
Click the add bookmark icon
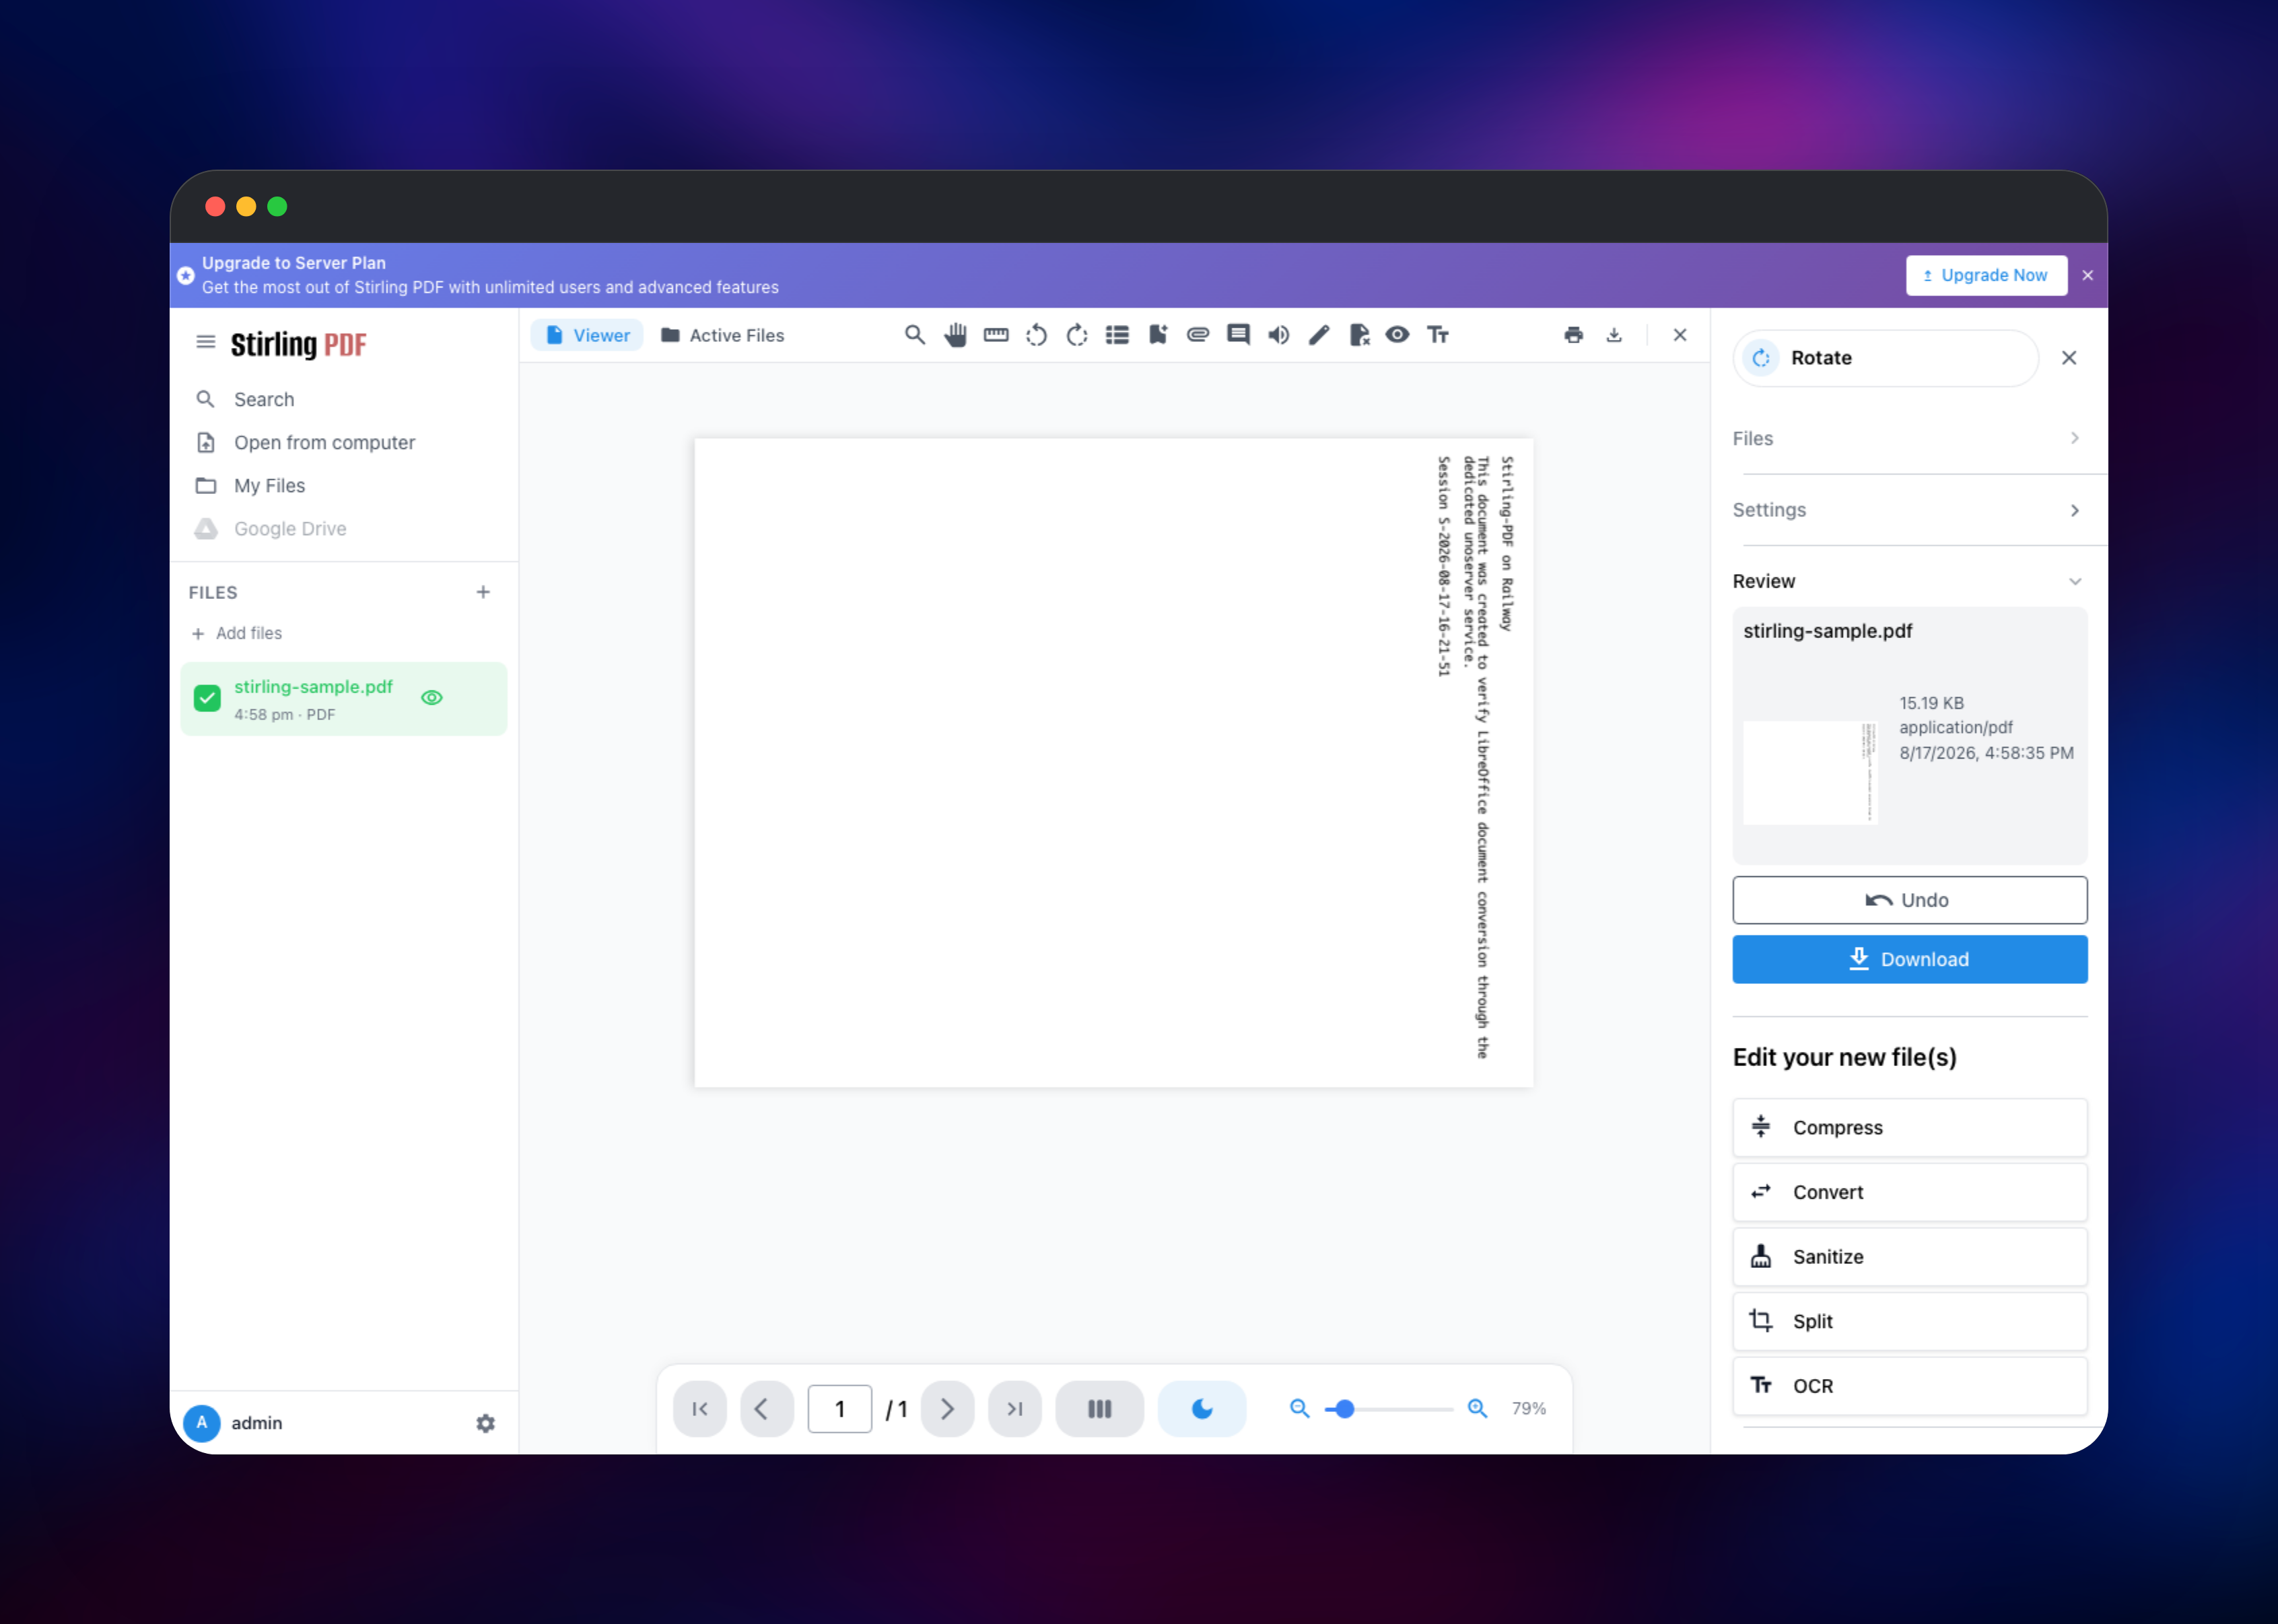point(1158,335)
